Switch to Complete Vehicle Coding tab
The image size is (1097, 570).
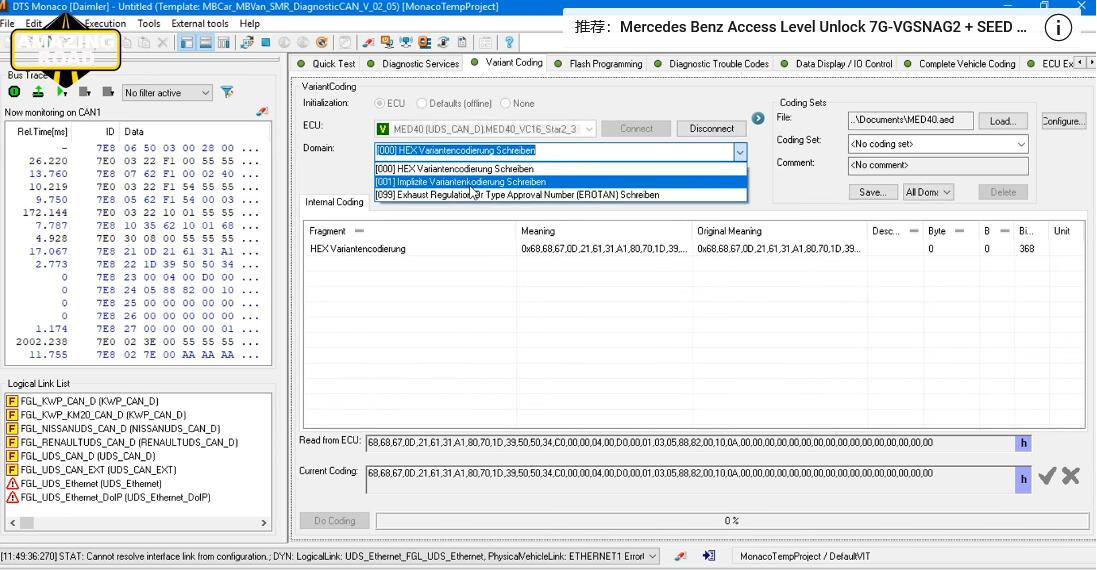click(x=960, y=64)
